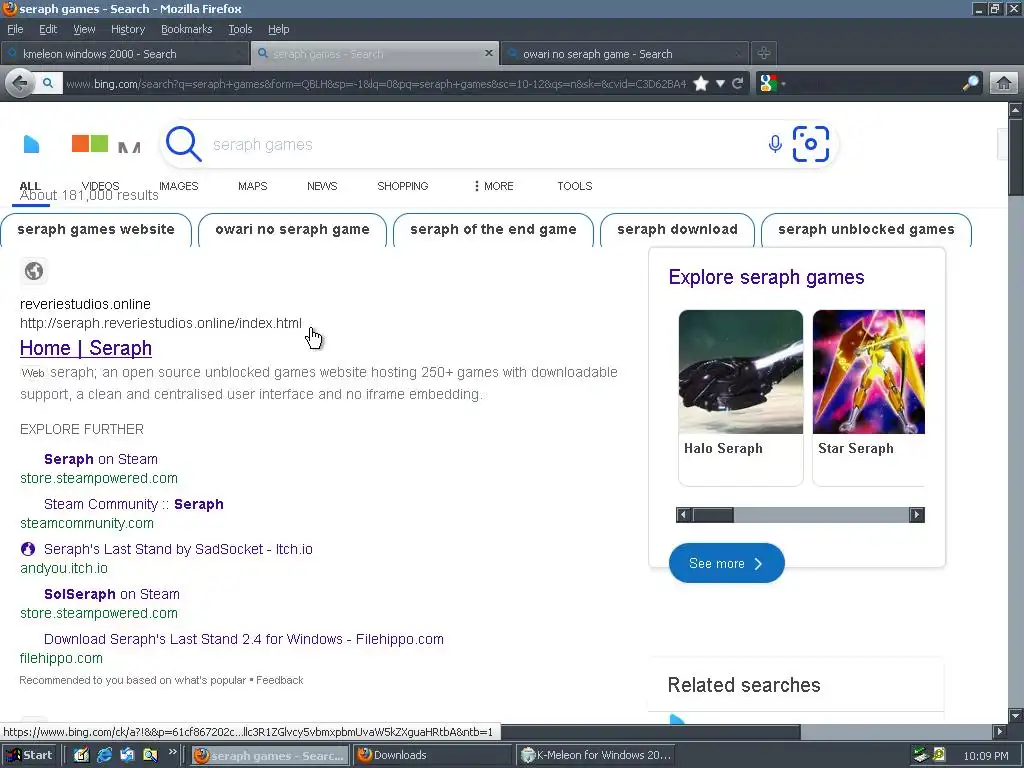Click the toolbar search magnifier icon

pyautogui.click(x=970, y=83)
